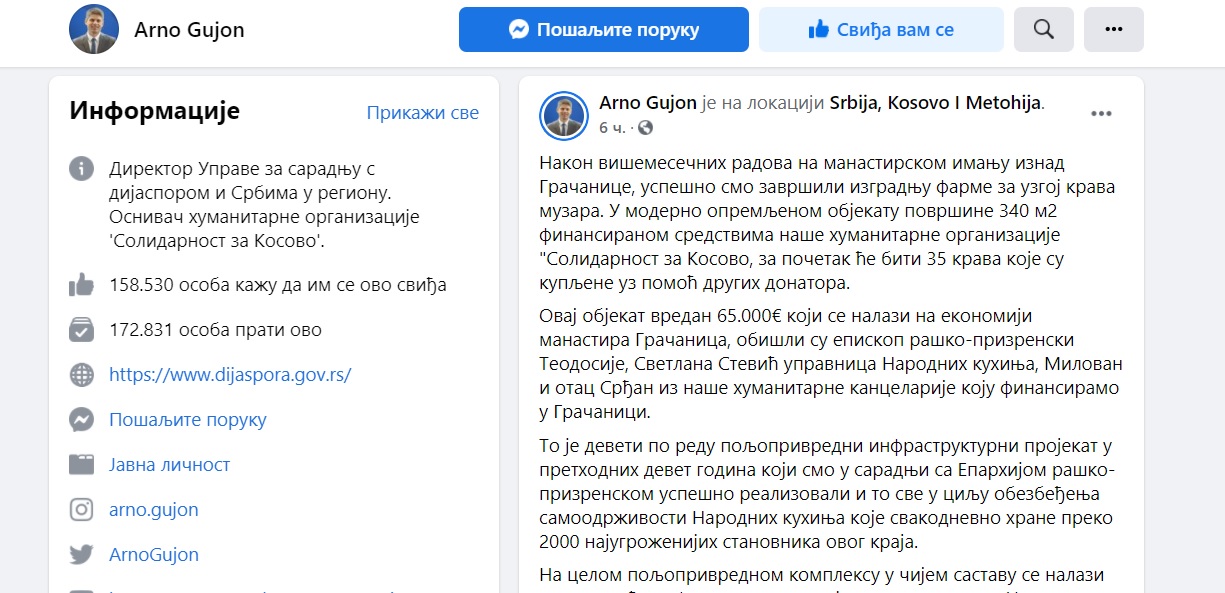Click the Messenger icon in the blue button

(x=518, y=30)
